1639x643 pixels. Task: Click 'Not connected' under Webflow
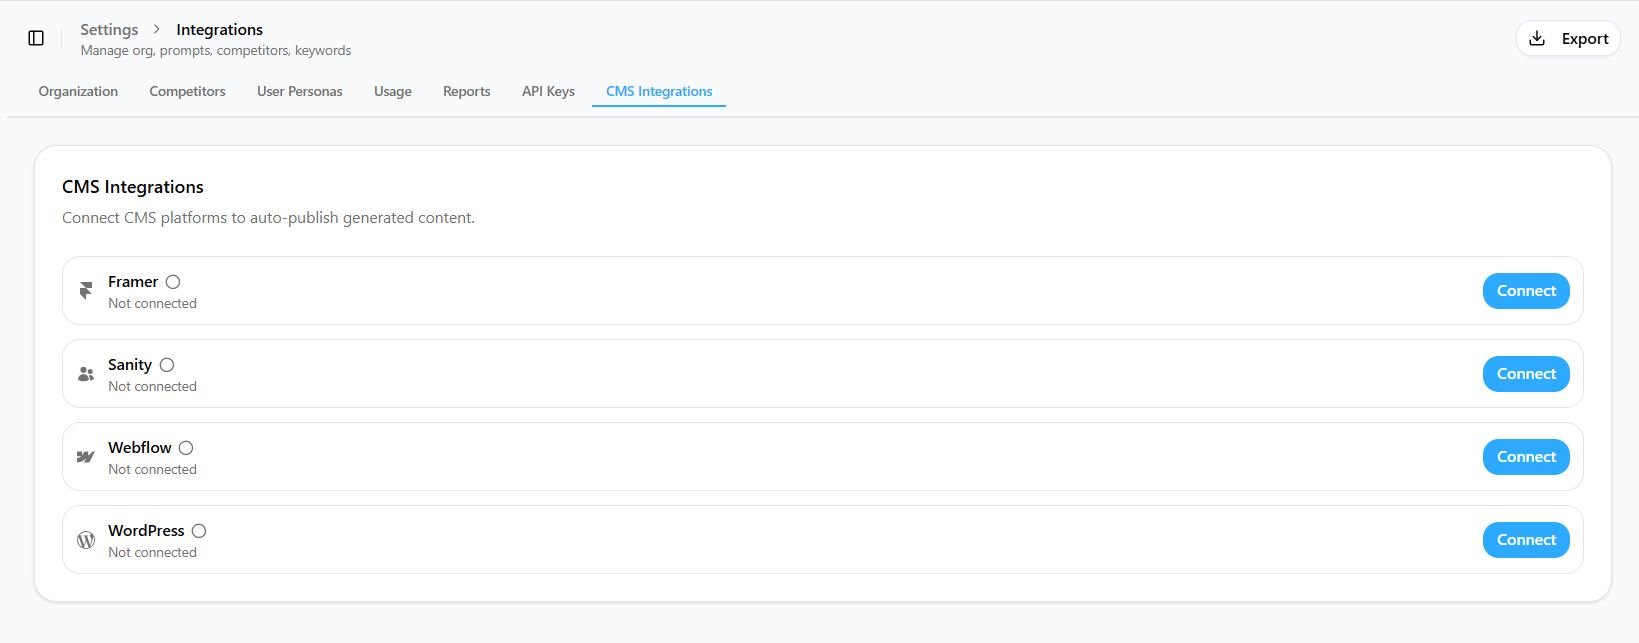click(x=152, y=469)
